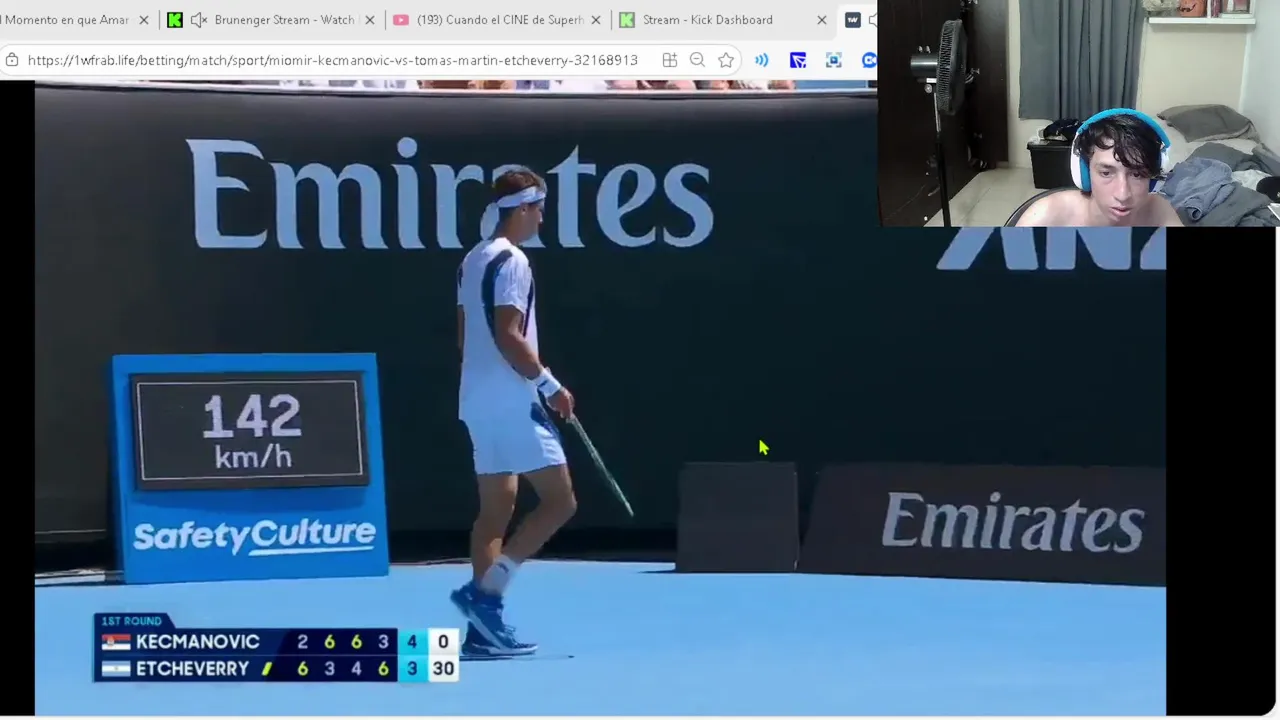The height and width of the screenshot is (720, 1280).
Task: Select the Momento en que Amar tab
Action: click(65, 20)
